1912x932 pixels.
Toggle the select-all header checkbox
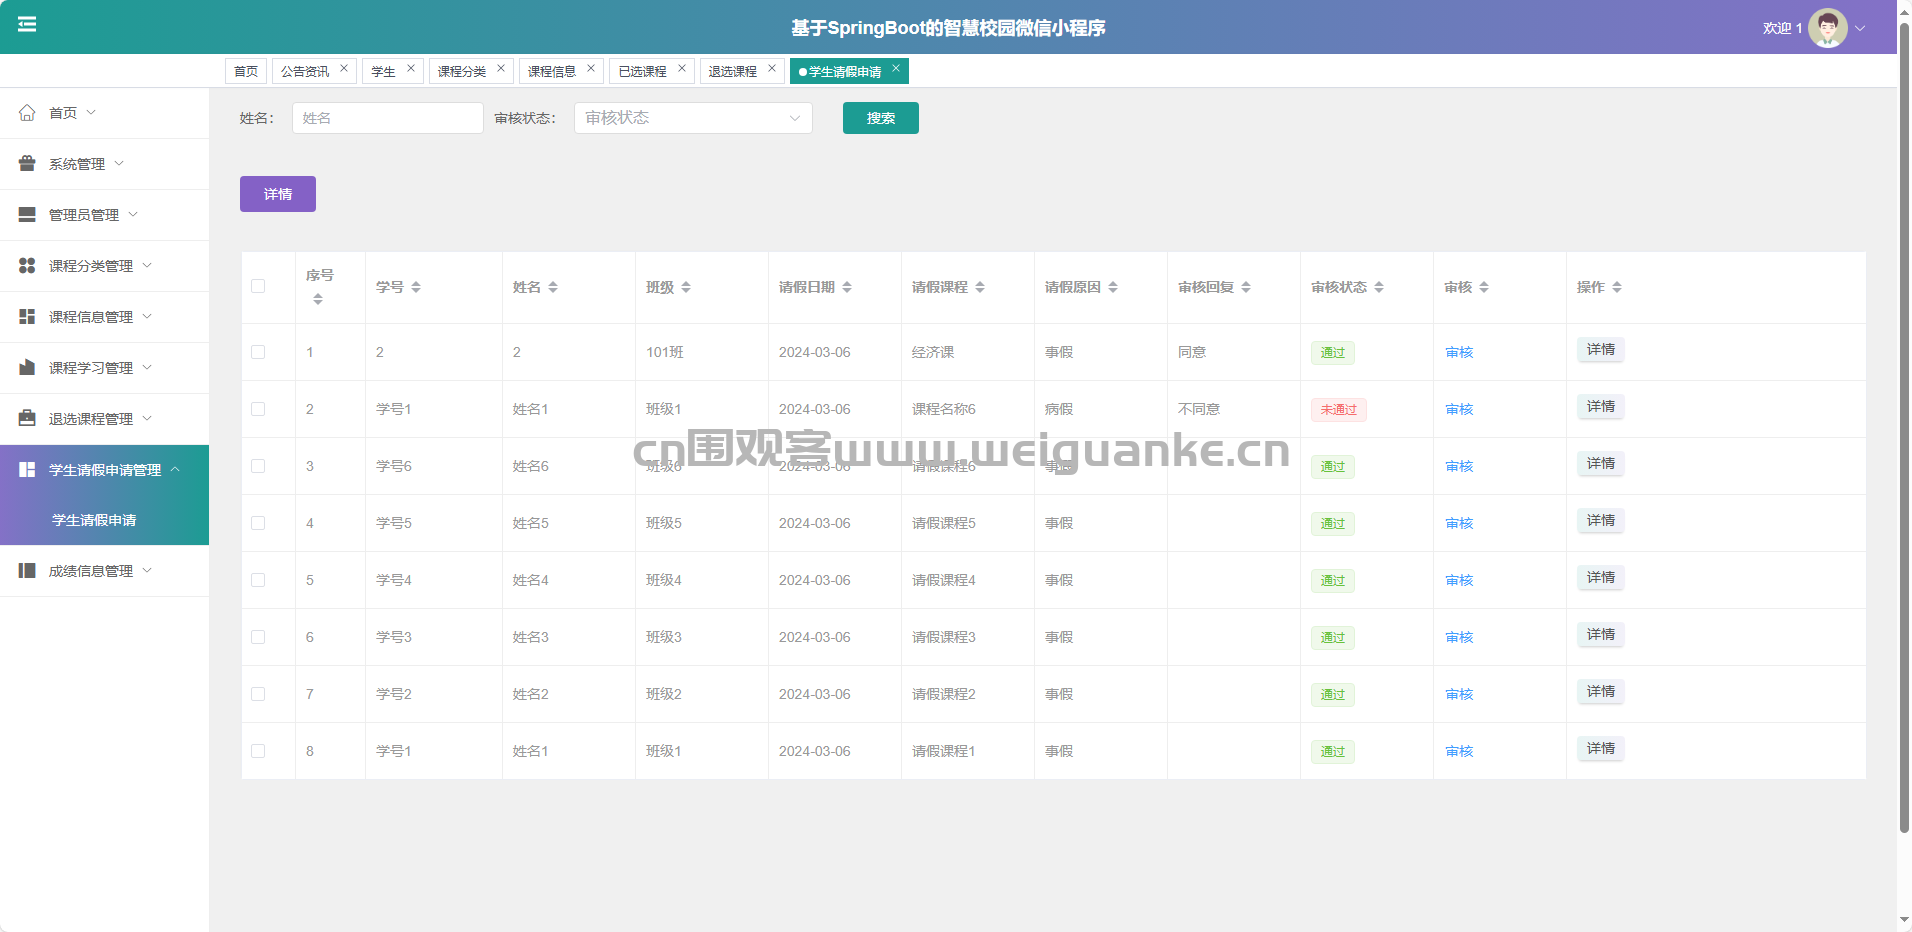click(258, 287)
